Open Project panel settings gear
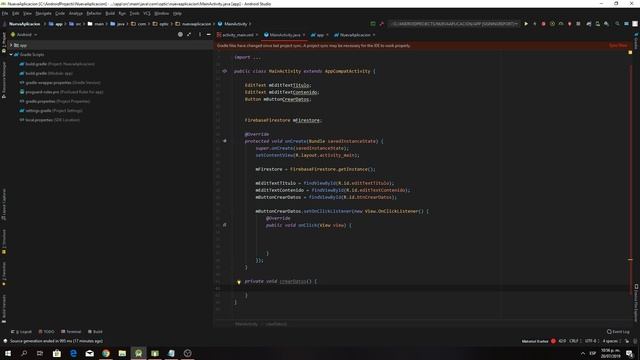Image resolution: width=640 pixels, height=360 pixels. tap(200, 35)
